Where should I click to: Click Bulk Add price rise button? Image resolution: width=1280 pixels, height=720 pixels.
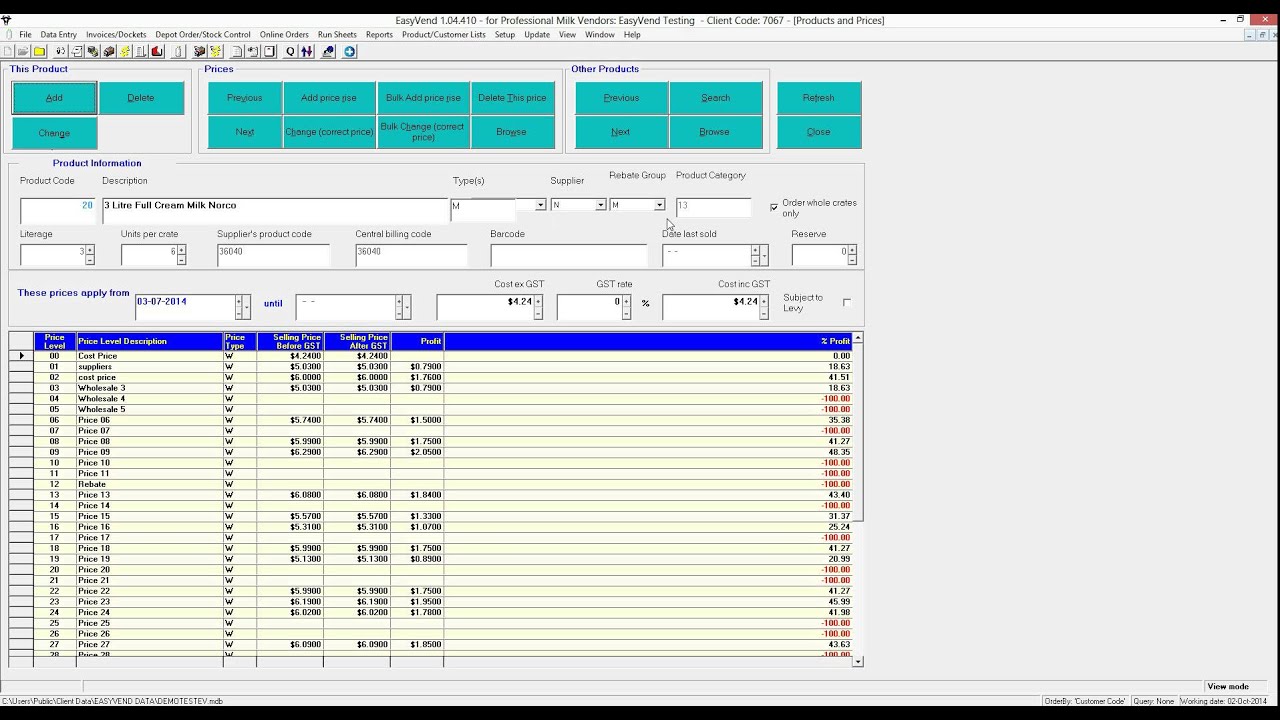[x=423, y=98]
